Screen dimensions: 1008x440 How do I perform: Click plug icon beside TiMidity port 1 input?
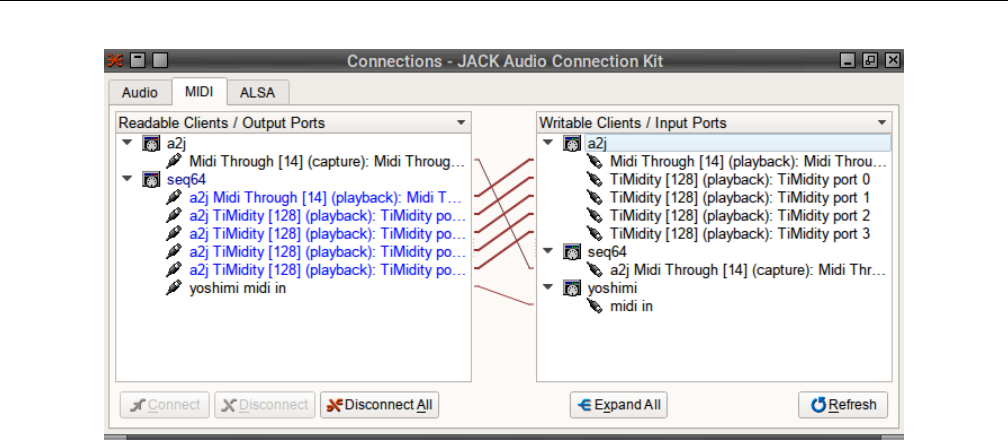[x=594, y=197]
